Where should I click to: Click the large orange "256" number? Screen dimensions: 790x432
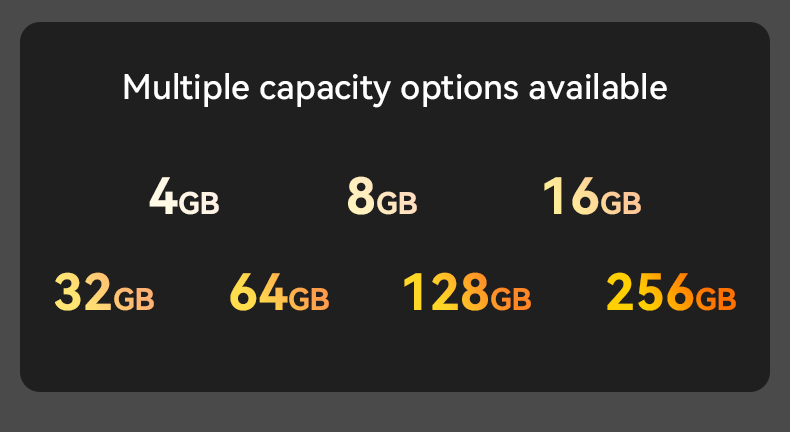click(650, 293)
